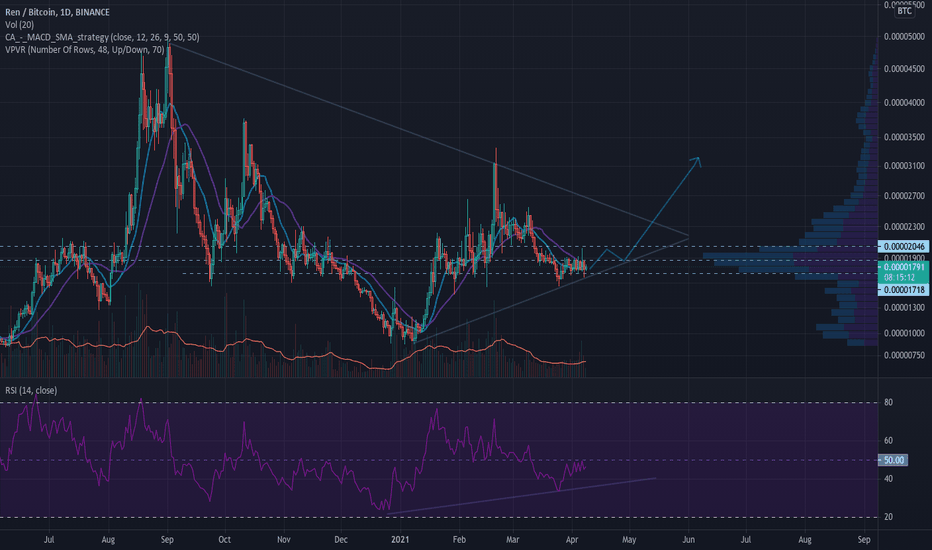Screen dimensions: 932x550
Task: Click the Feb label on time axis
Action: [459, 540]
